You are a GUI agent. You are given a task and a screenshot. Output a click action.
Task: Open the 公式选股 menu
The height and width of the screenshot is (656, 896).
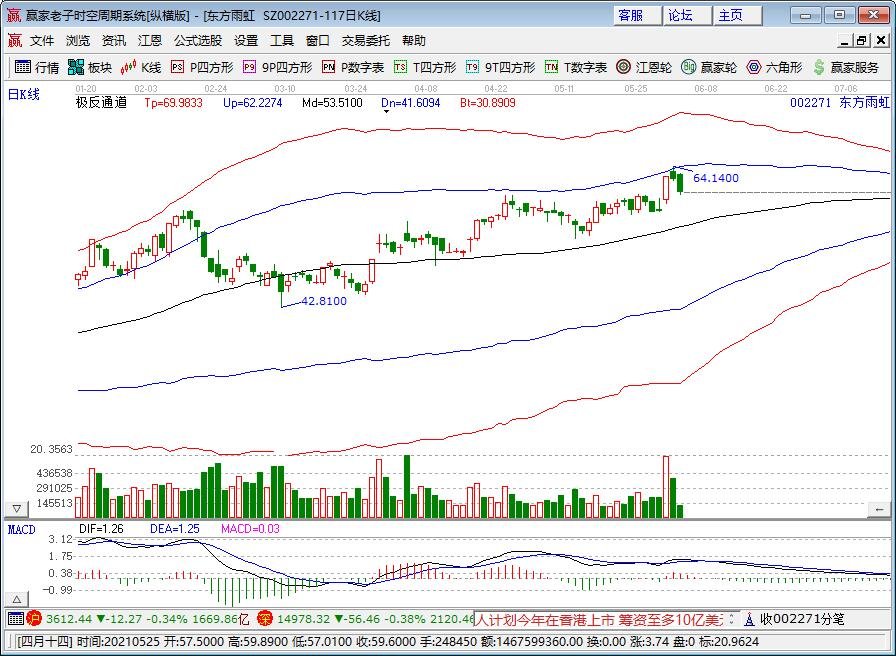tap(198, 41)
